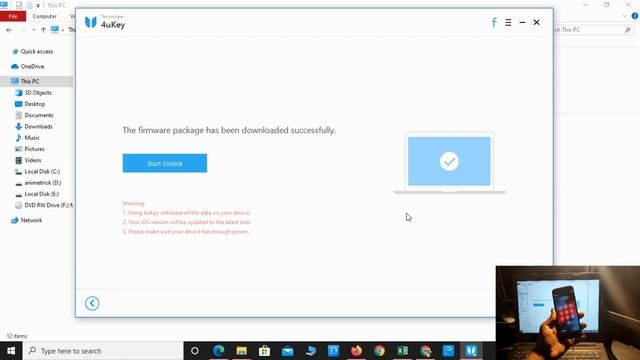This screenshot has height=360, width=640.
Task: Open the second Chrome profile icon on taskbar
Action: 425,351
